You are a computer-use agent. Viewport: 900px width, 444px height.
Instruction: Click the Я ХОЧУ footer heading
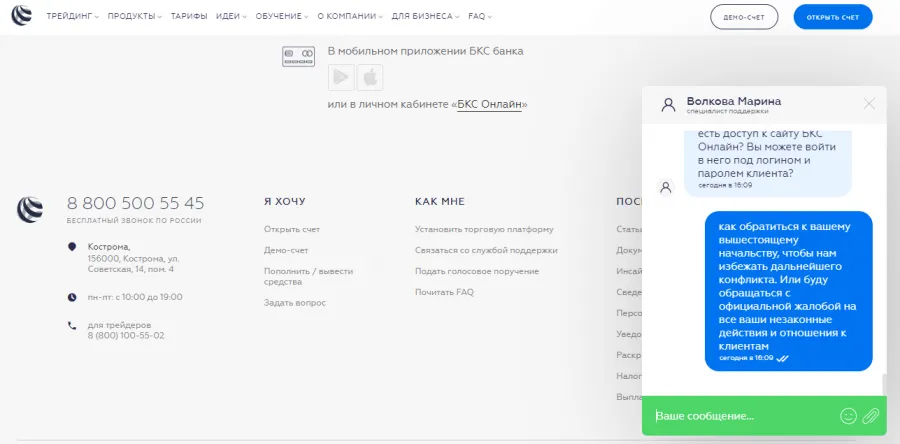(x=285, y=202)
